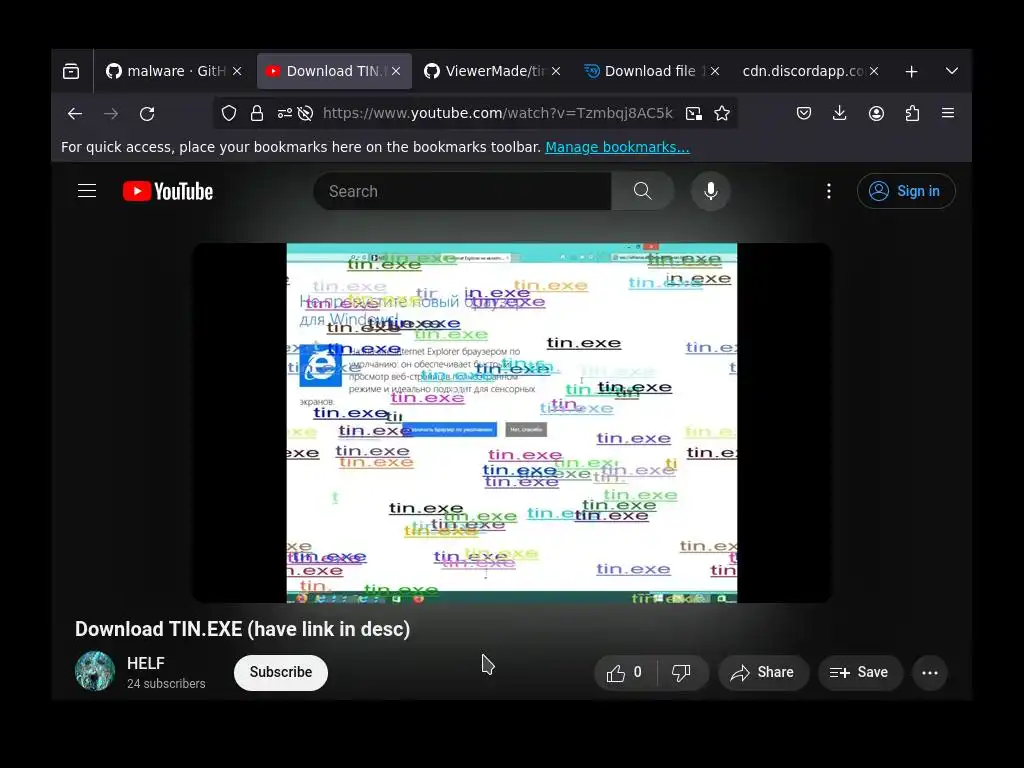The height and width of the screenshot is (768, 1024).
Task: Save page to Pocket
Action: 804,114
